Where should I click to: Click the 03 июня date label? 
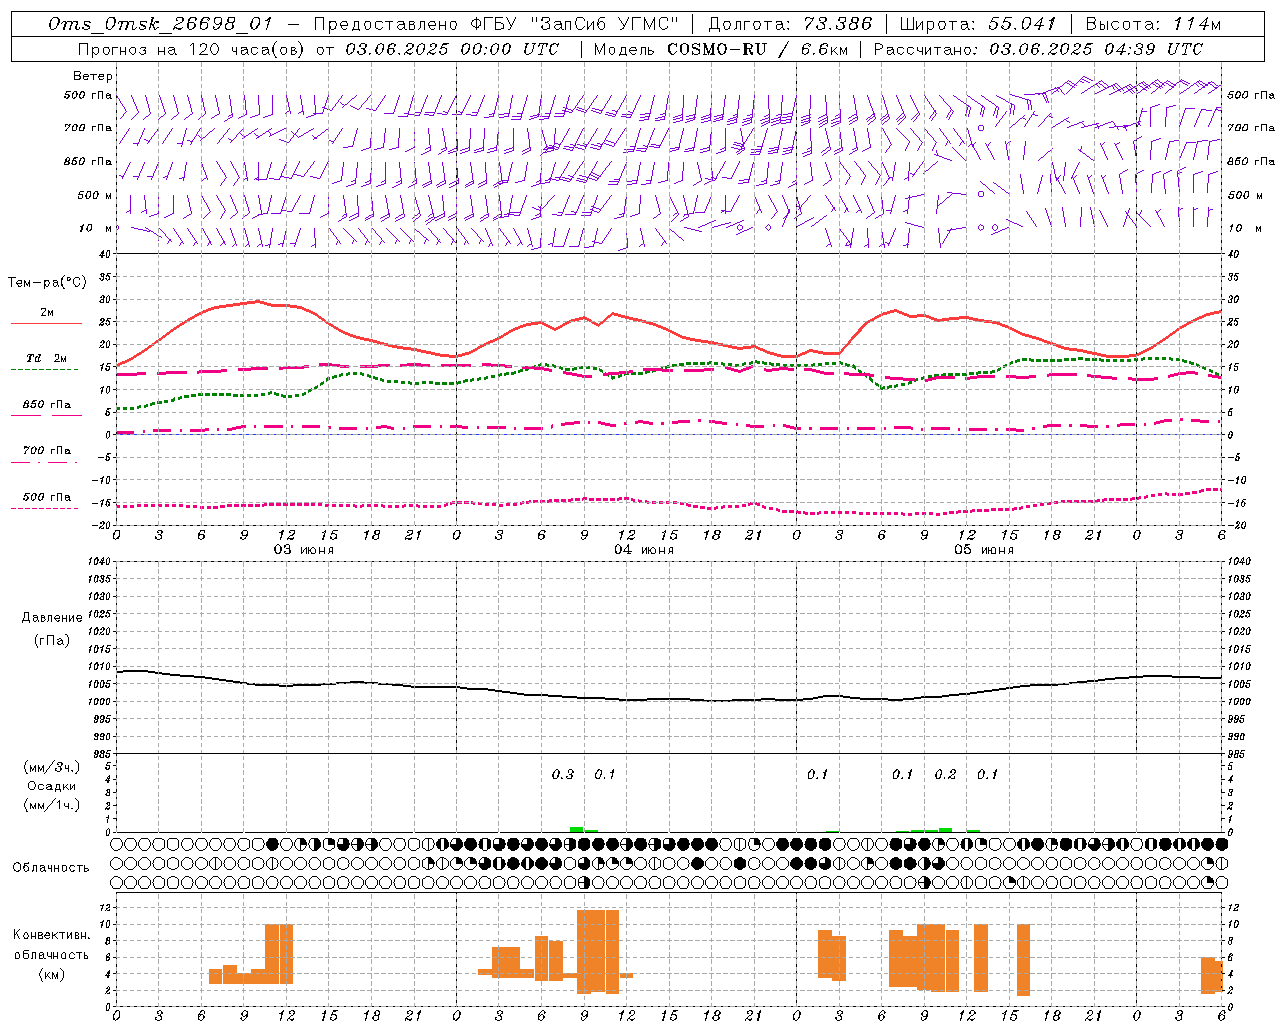[x=304, y=550]
